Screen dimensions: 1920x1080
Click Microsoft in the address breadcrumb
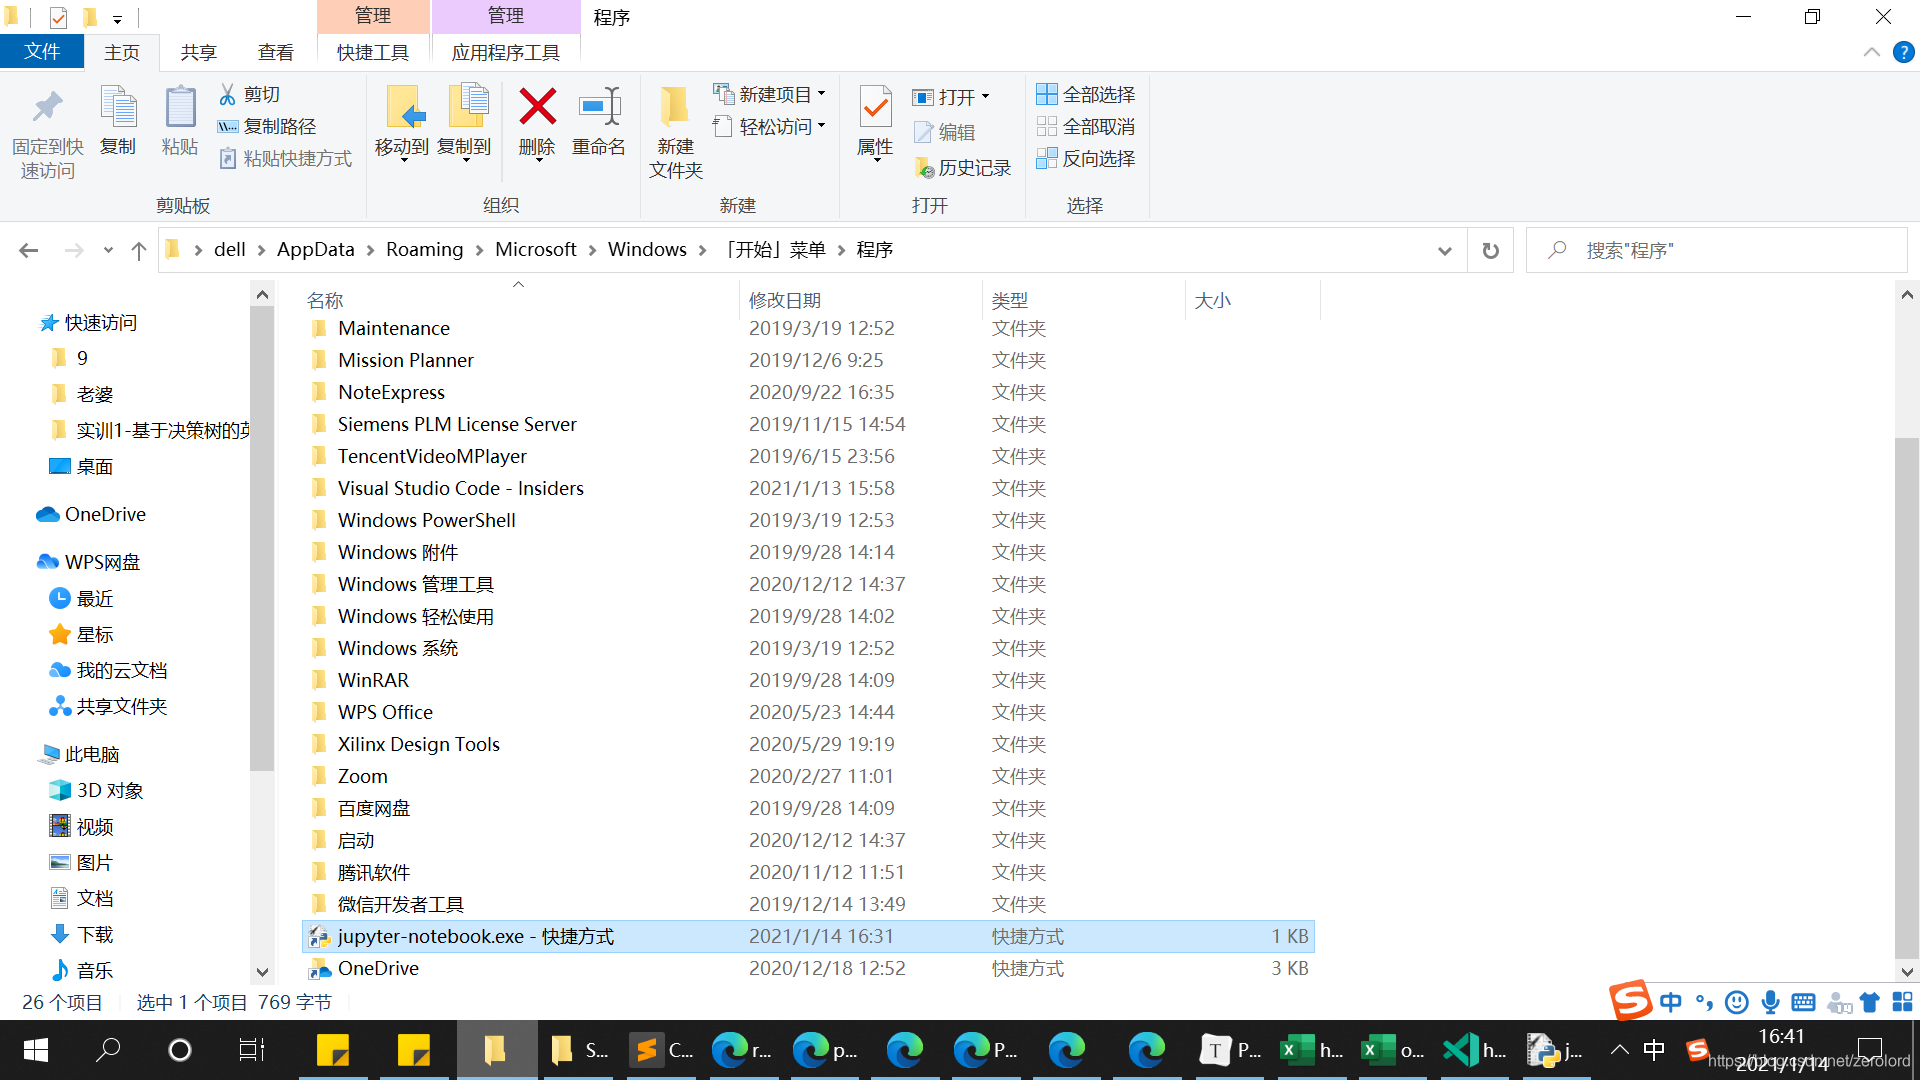pyautogui.click(x=536, y=250)
